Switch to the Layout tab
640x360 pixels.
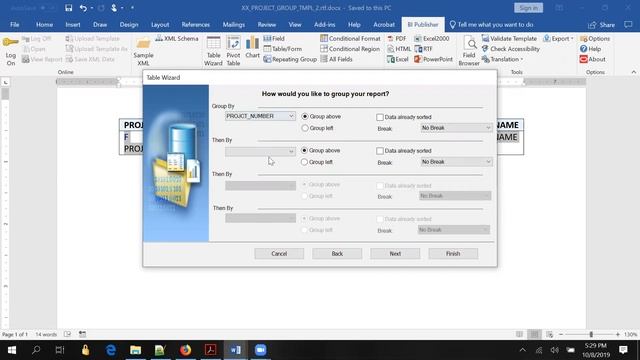click(160, 24)
